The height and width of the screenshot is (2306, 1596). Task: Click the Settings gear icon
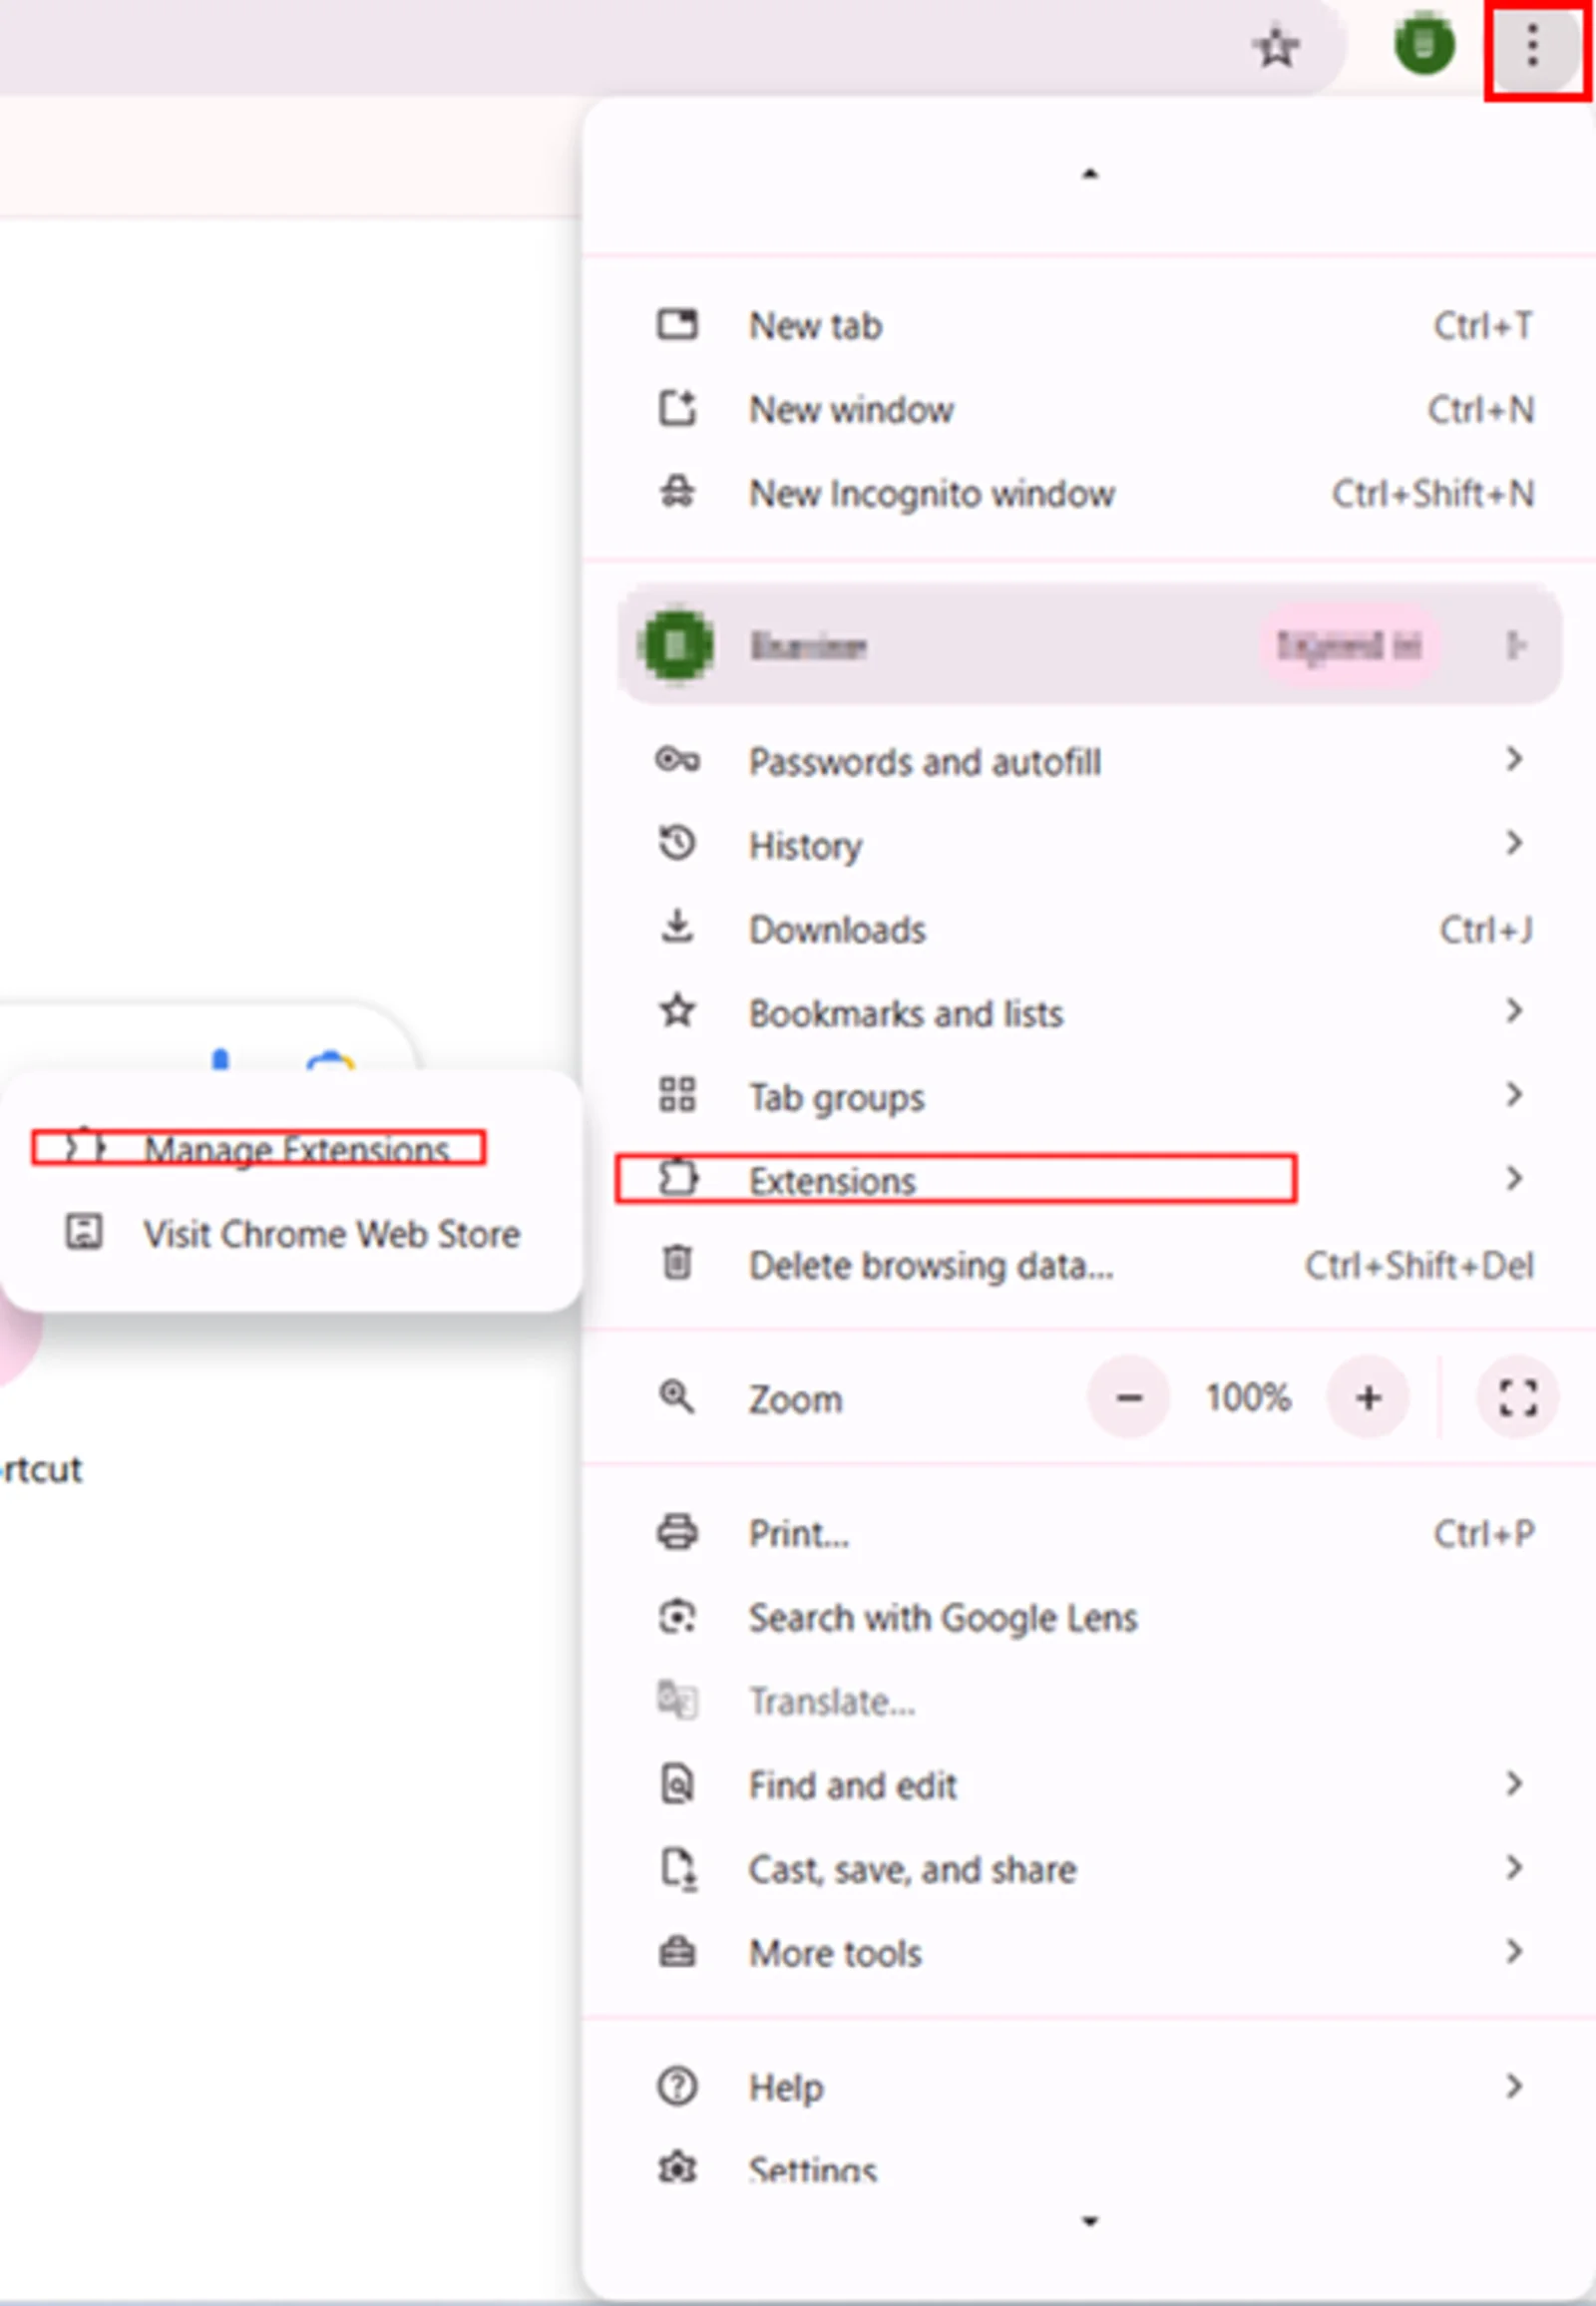[x=677, y=2168]
